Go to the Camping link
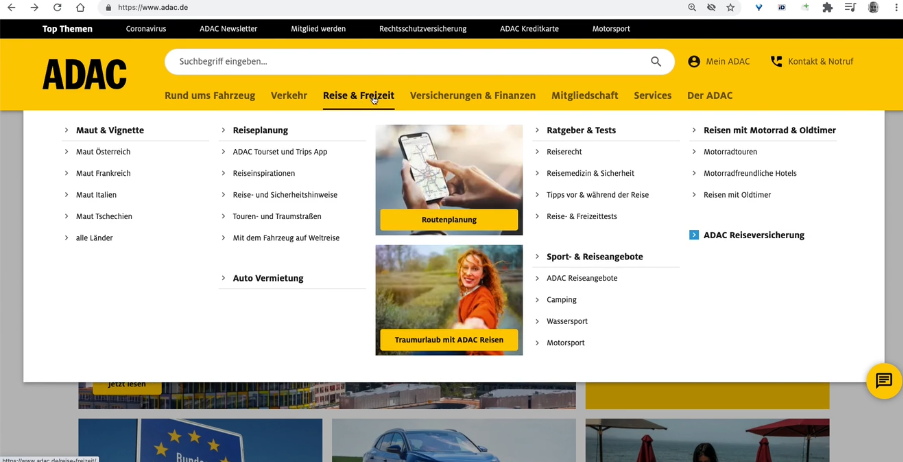Screen dimensions: 903x462 click(x=561, y=300)
